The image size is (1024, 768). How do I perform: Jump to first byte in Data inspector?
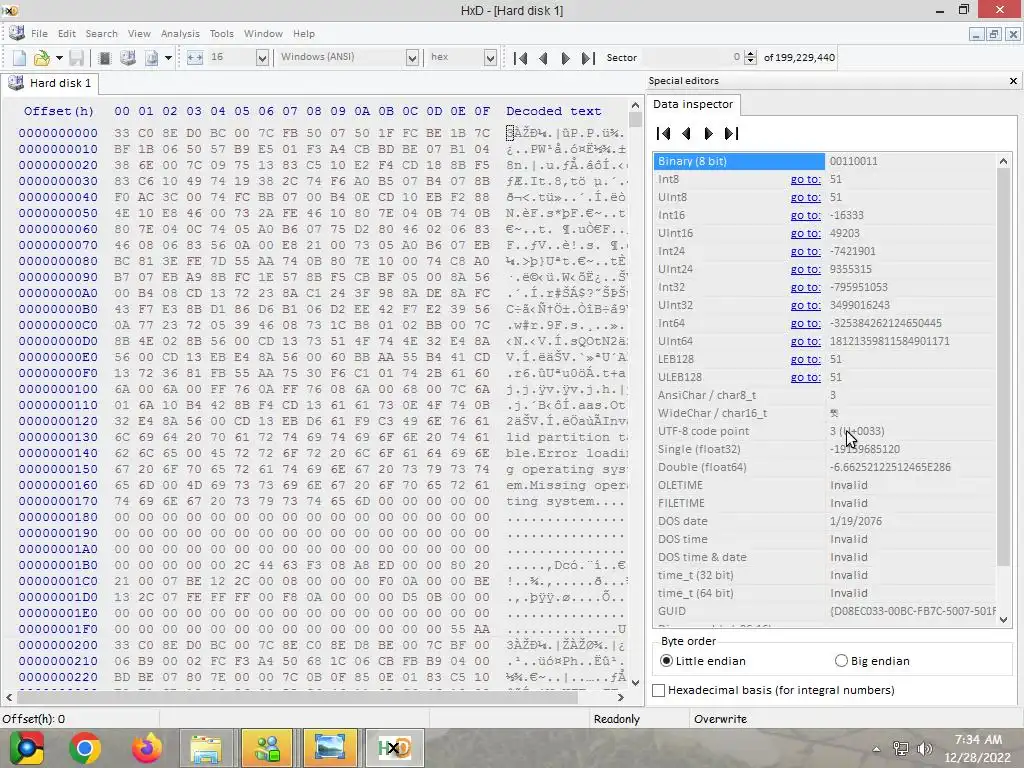pyautogui.click(x=664, y=134)
